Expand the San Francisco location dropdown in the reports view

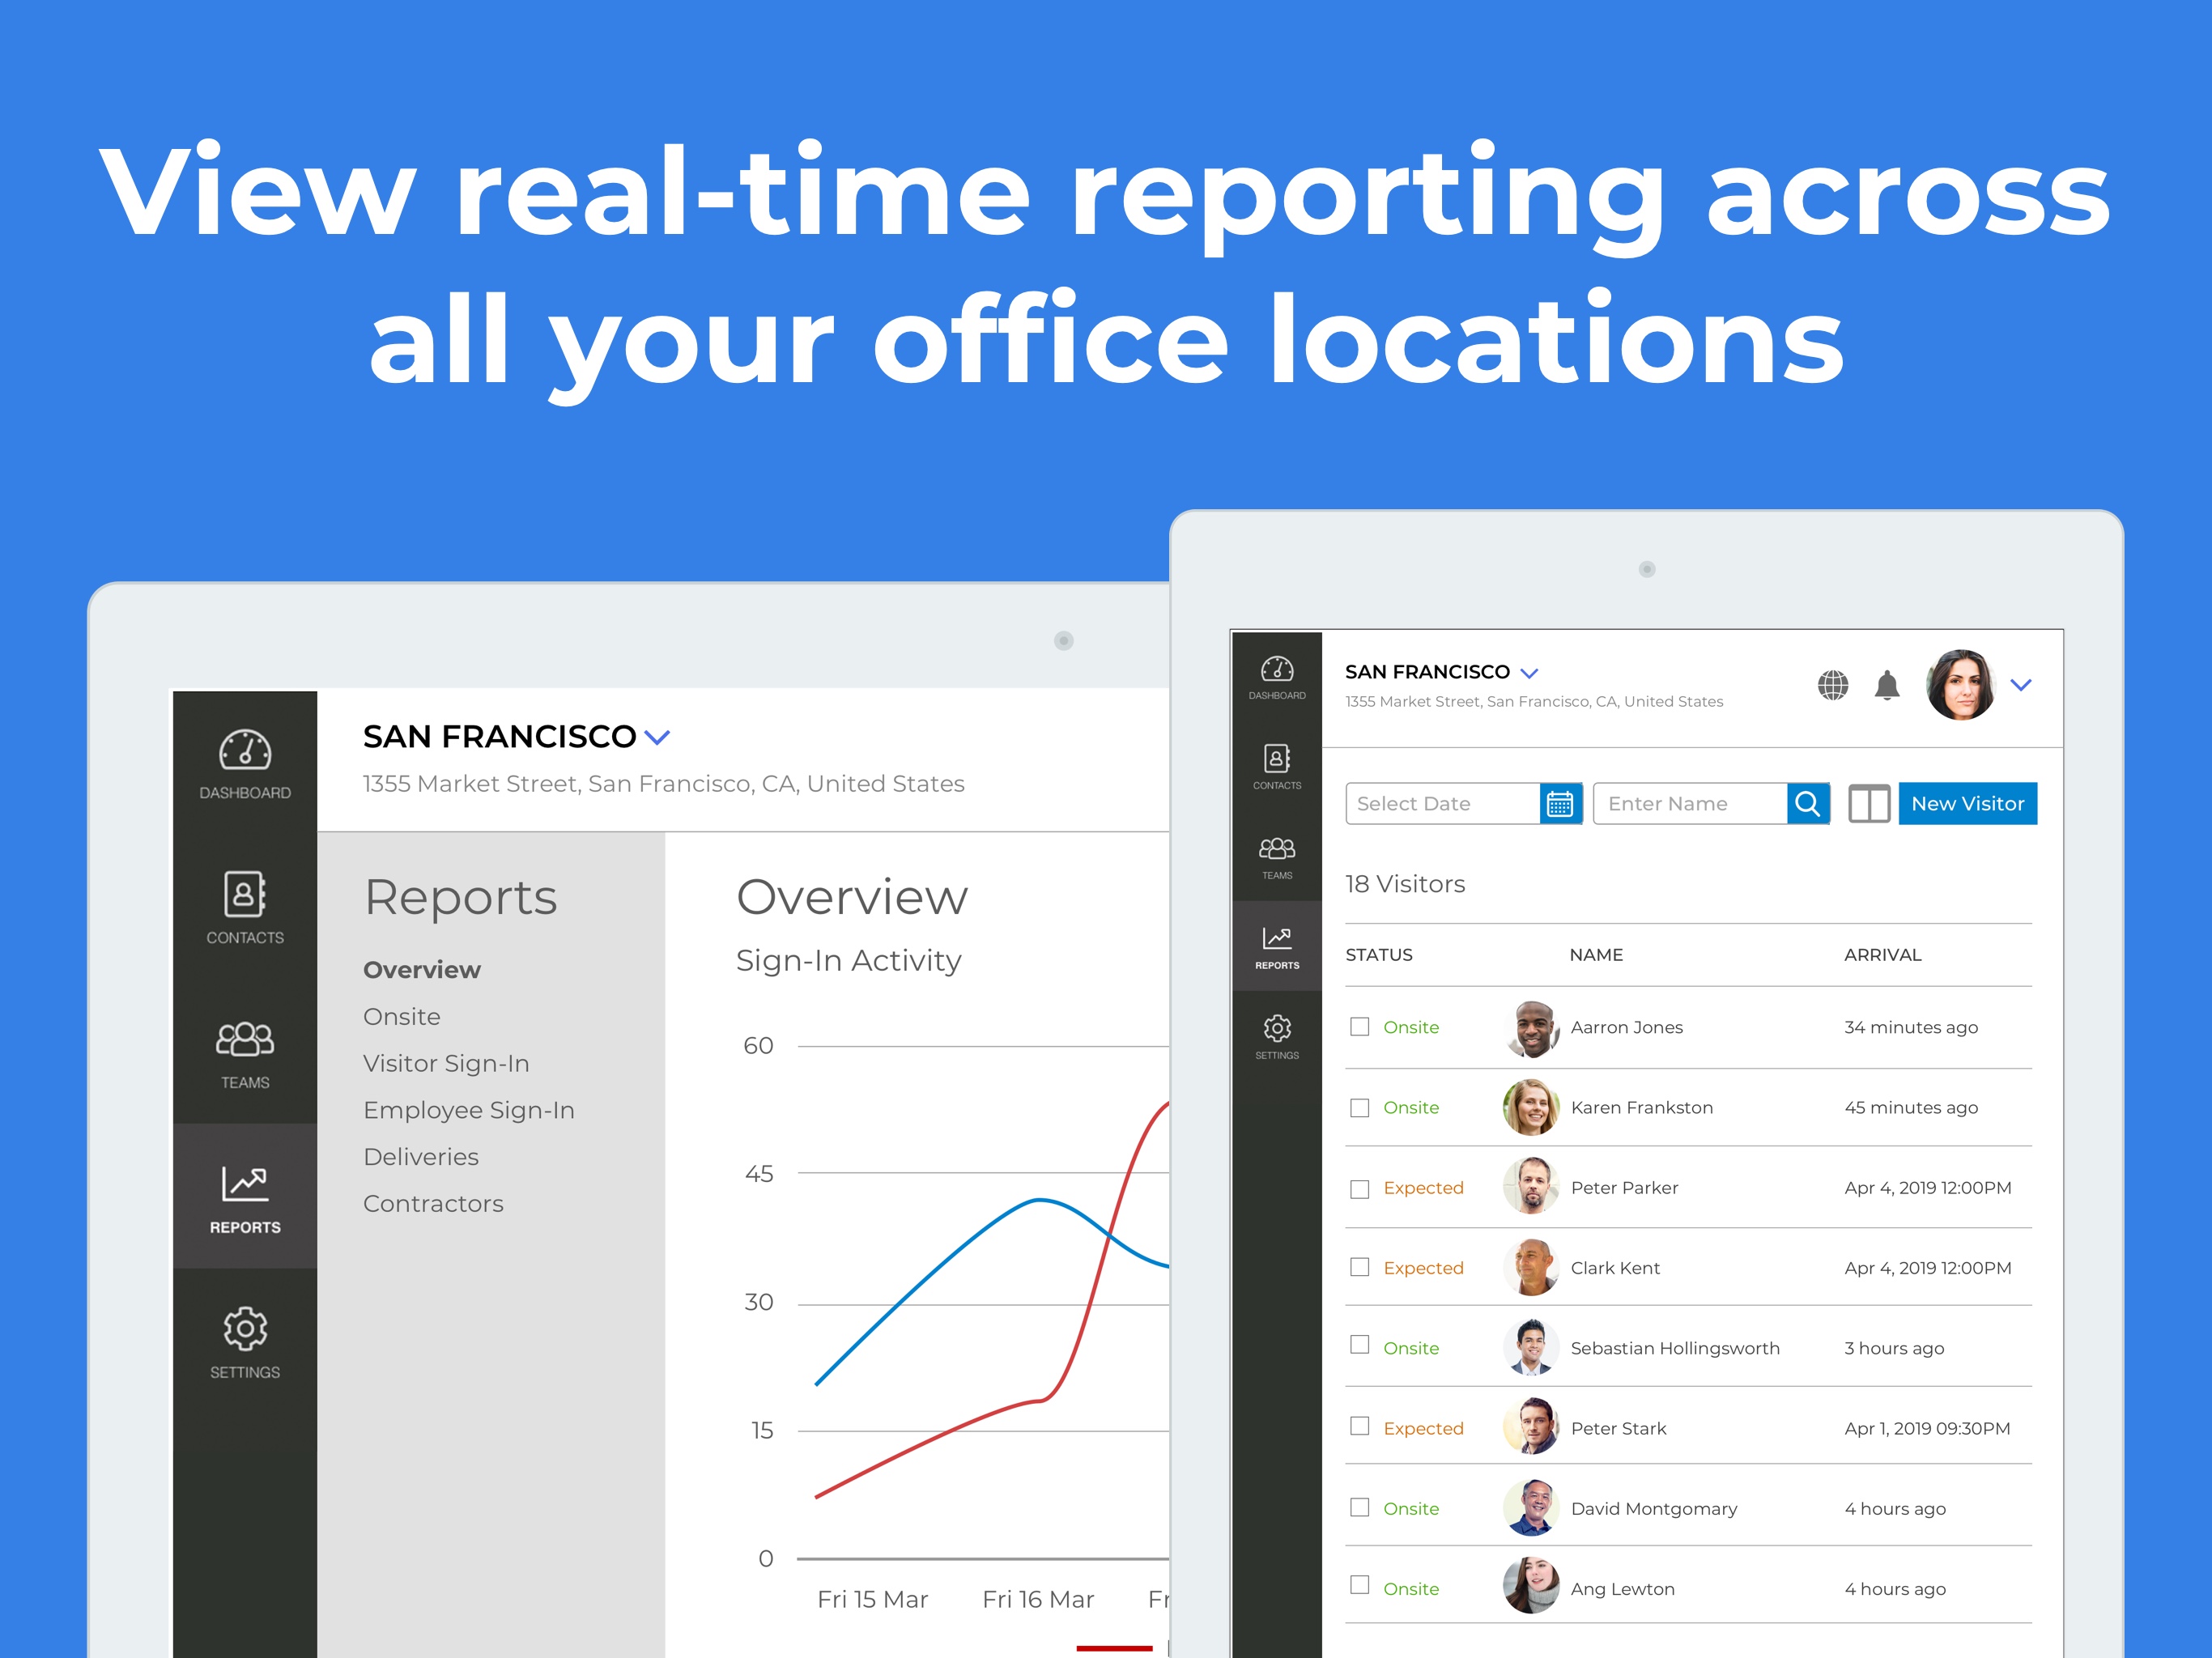tap(657, 738)
